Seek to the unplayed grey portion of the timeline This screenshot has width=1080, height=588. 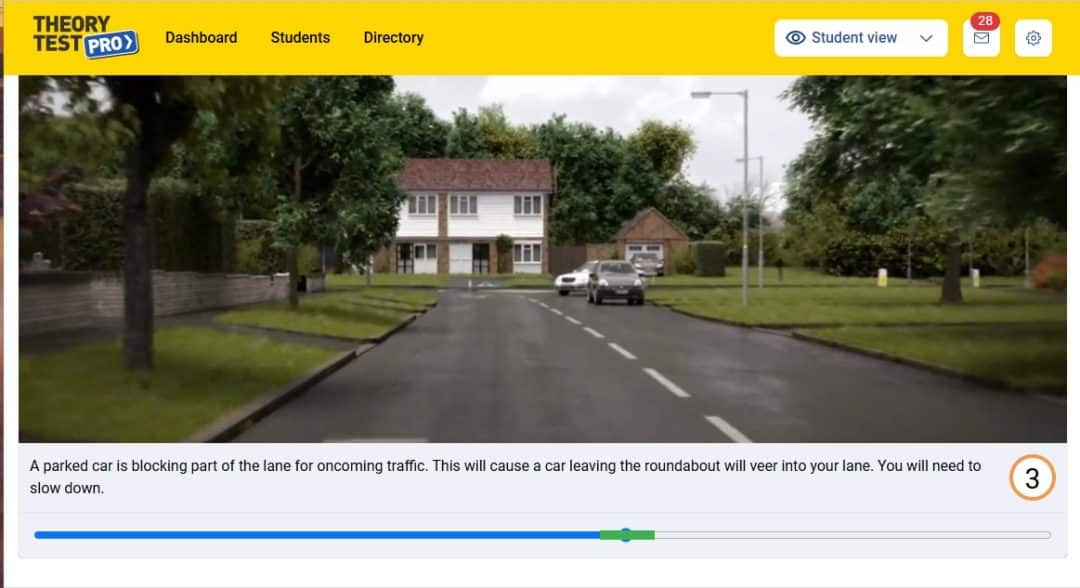[852, 535]
